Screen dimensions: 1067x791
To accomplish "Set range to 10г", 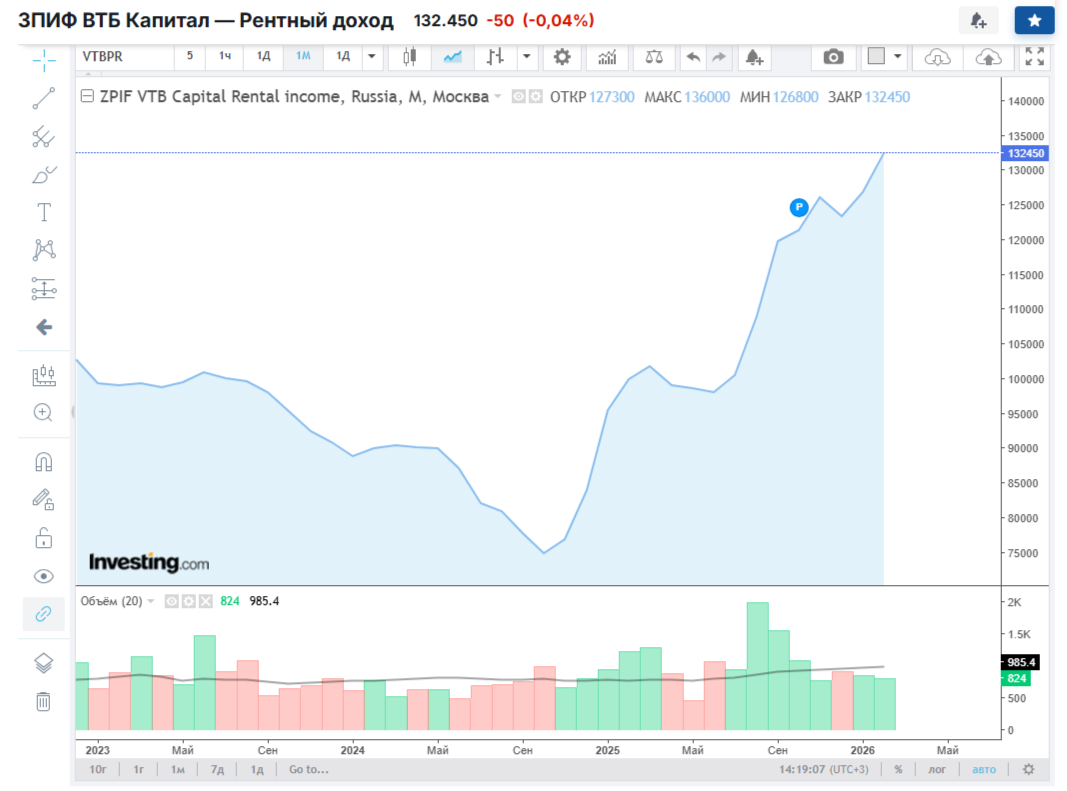I will pyautogui.click(x=98, y=770).
